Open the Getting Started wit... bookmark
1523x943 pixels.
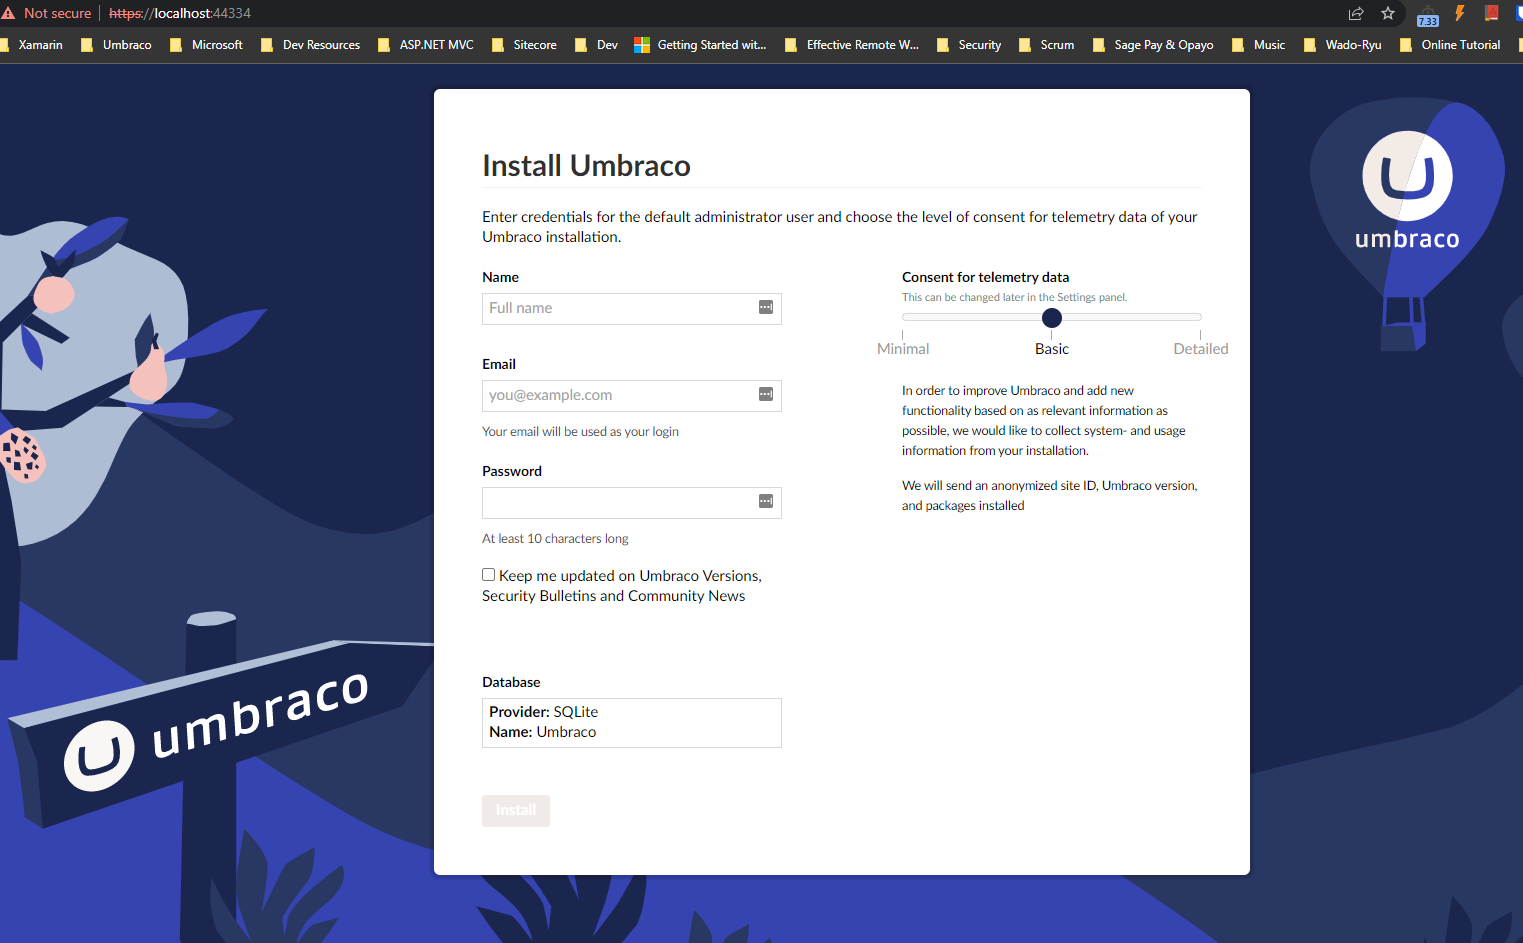700,45
